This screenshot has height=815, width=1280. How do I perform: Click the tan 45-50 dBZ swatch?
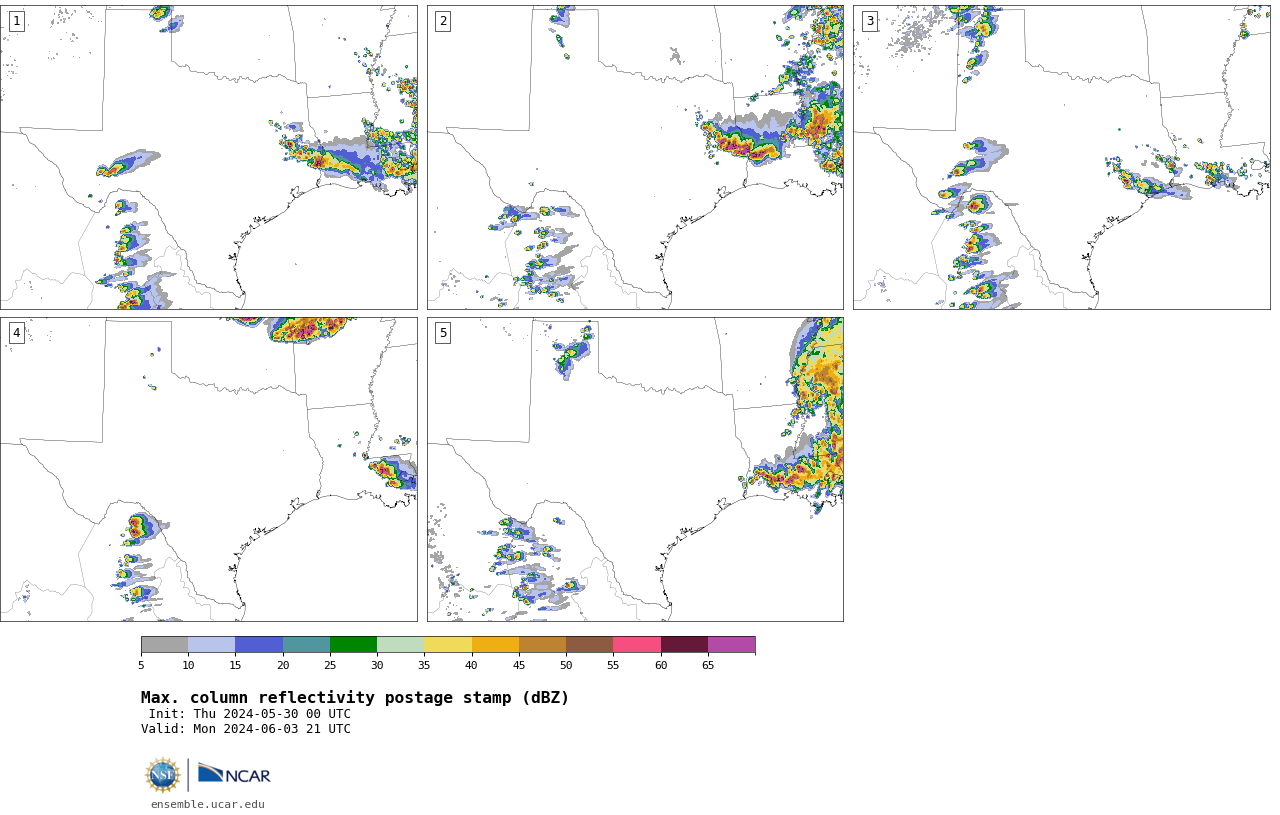[x=542, y=645]
